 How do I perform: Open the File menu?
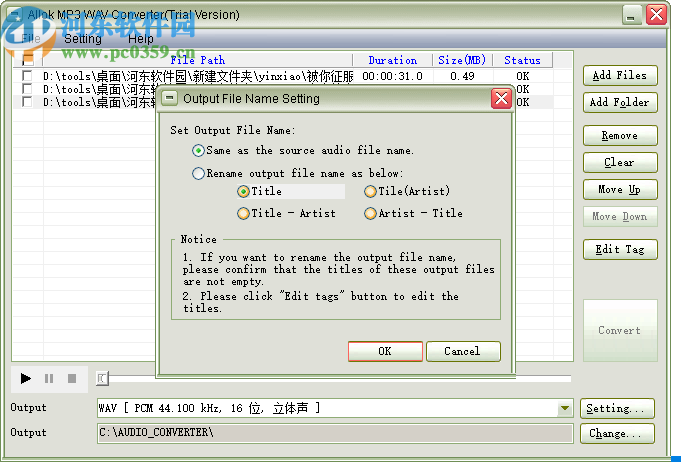tap(31, 39)
